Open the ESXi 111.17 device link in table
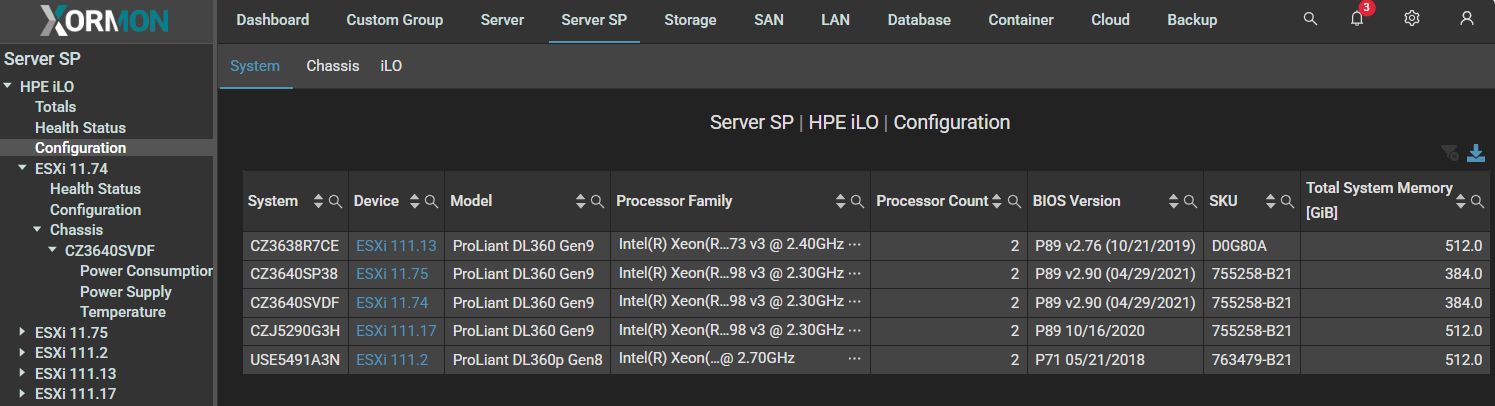This screenshot has width=1495, height=406. coord(396,331)
